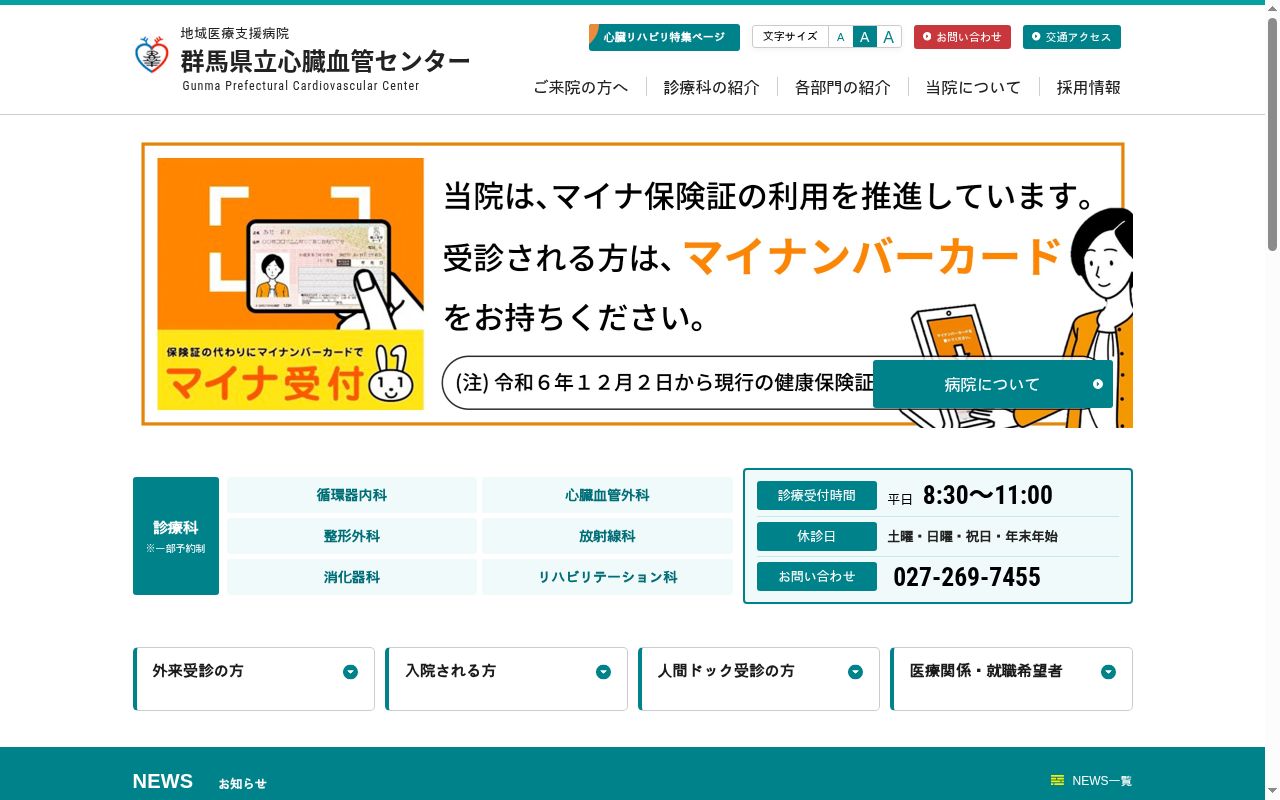This screenshot has width=1280, height=800.
Task: Open the 各部門の紹介 menu
Action: [x=843, y=87]
